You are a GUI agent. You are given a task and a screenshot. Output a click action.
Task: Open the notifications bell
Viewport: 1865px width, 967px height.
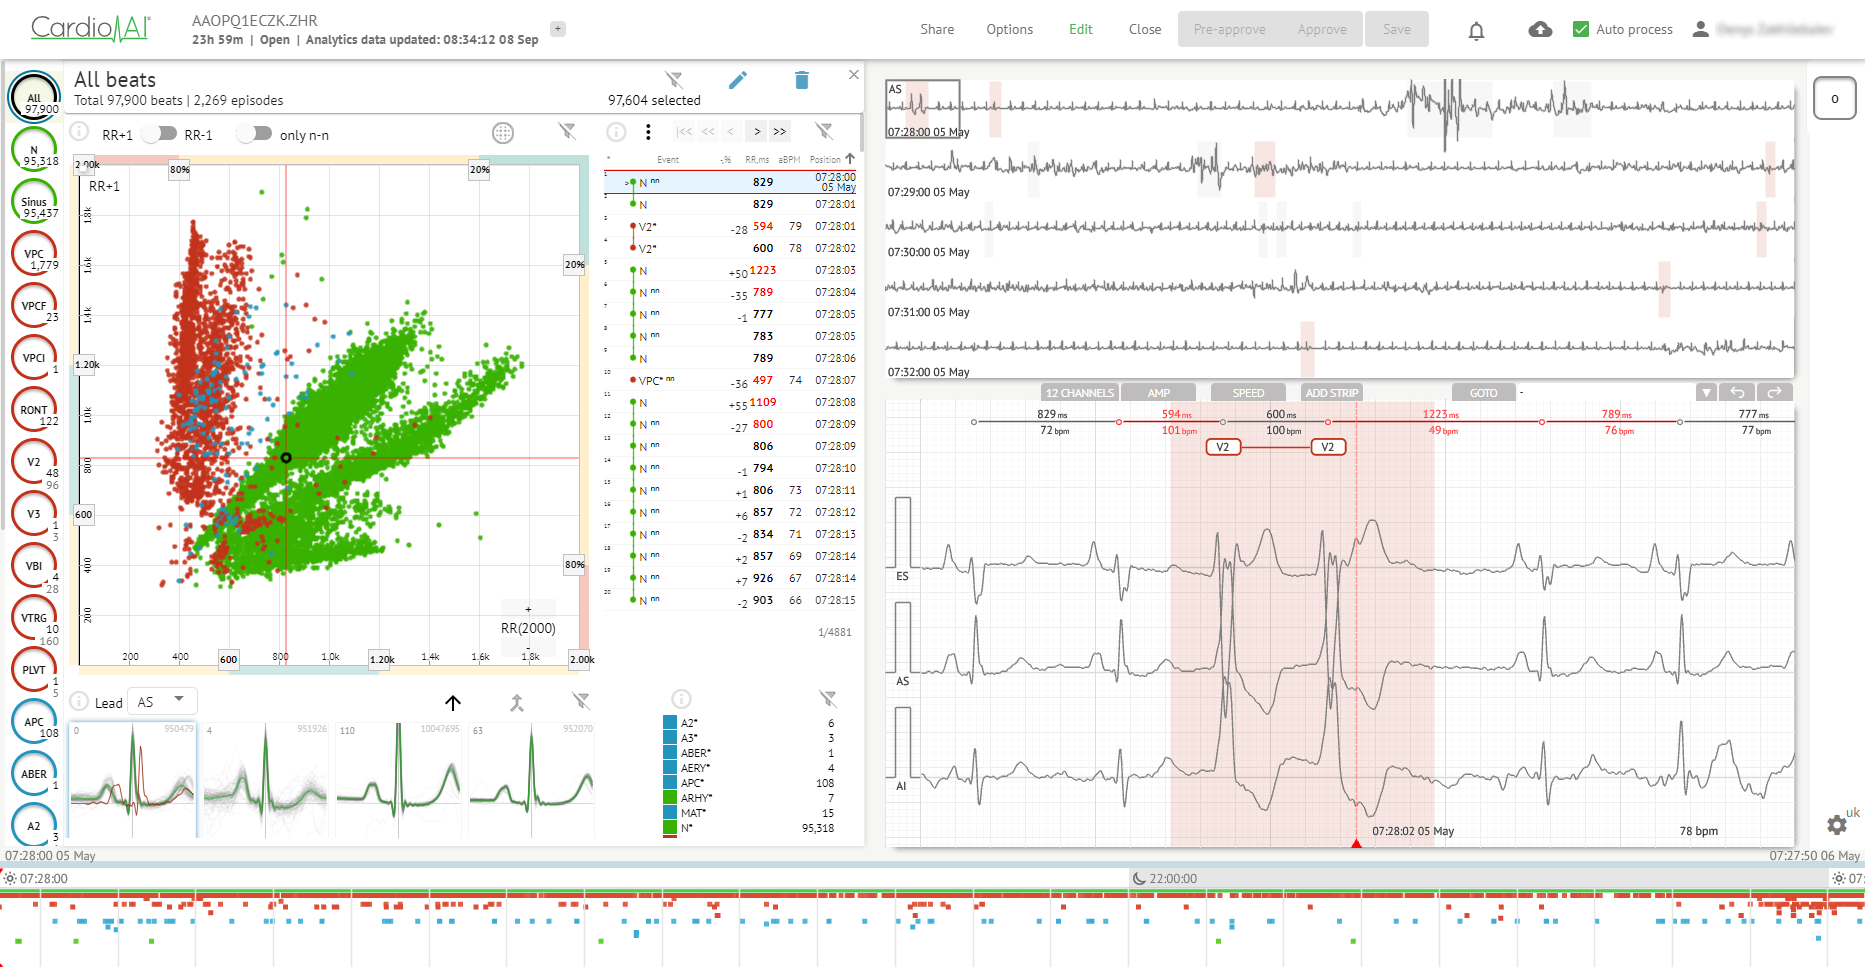(1476, 30)
